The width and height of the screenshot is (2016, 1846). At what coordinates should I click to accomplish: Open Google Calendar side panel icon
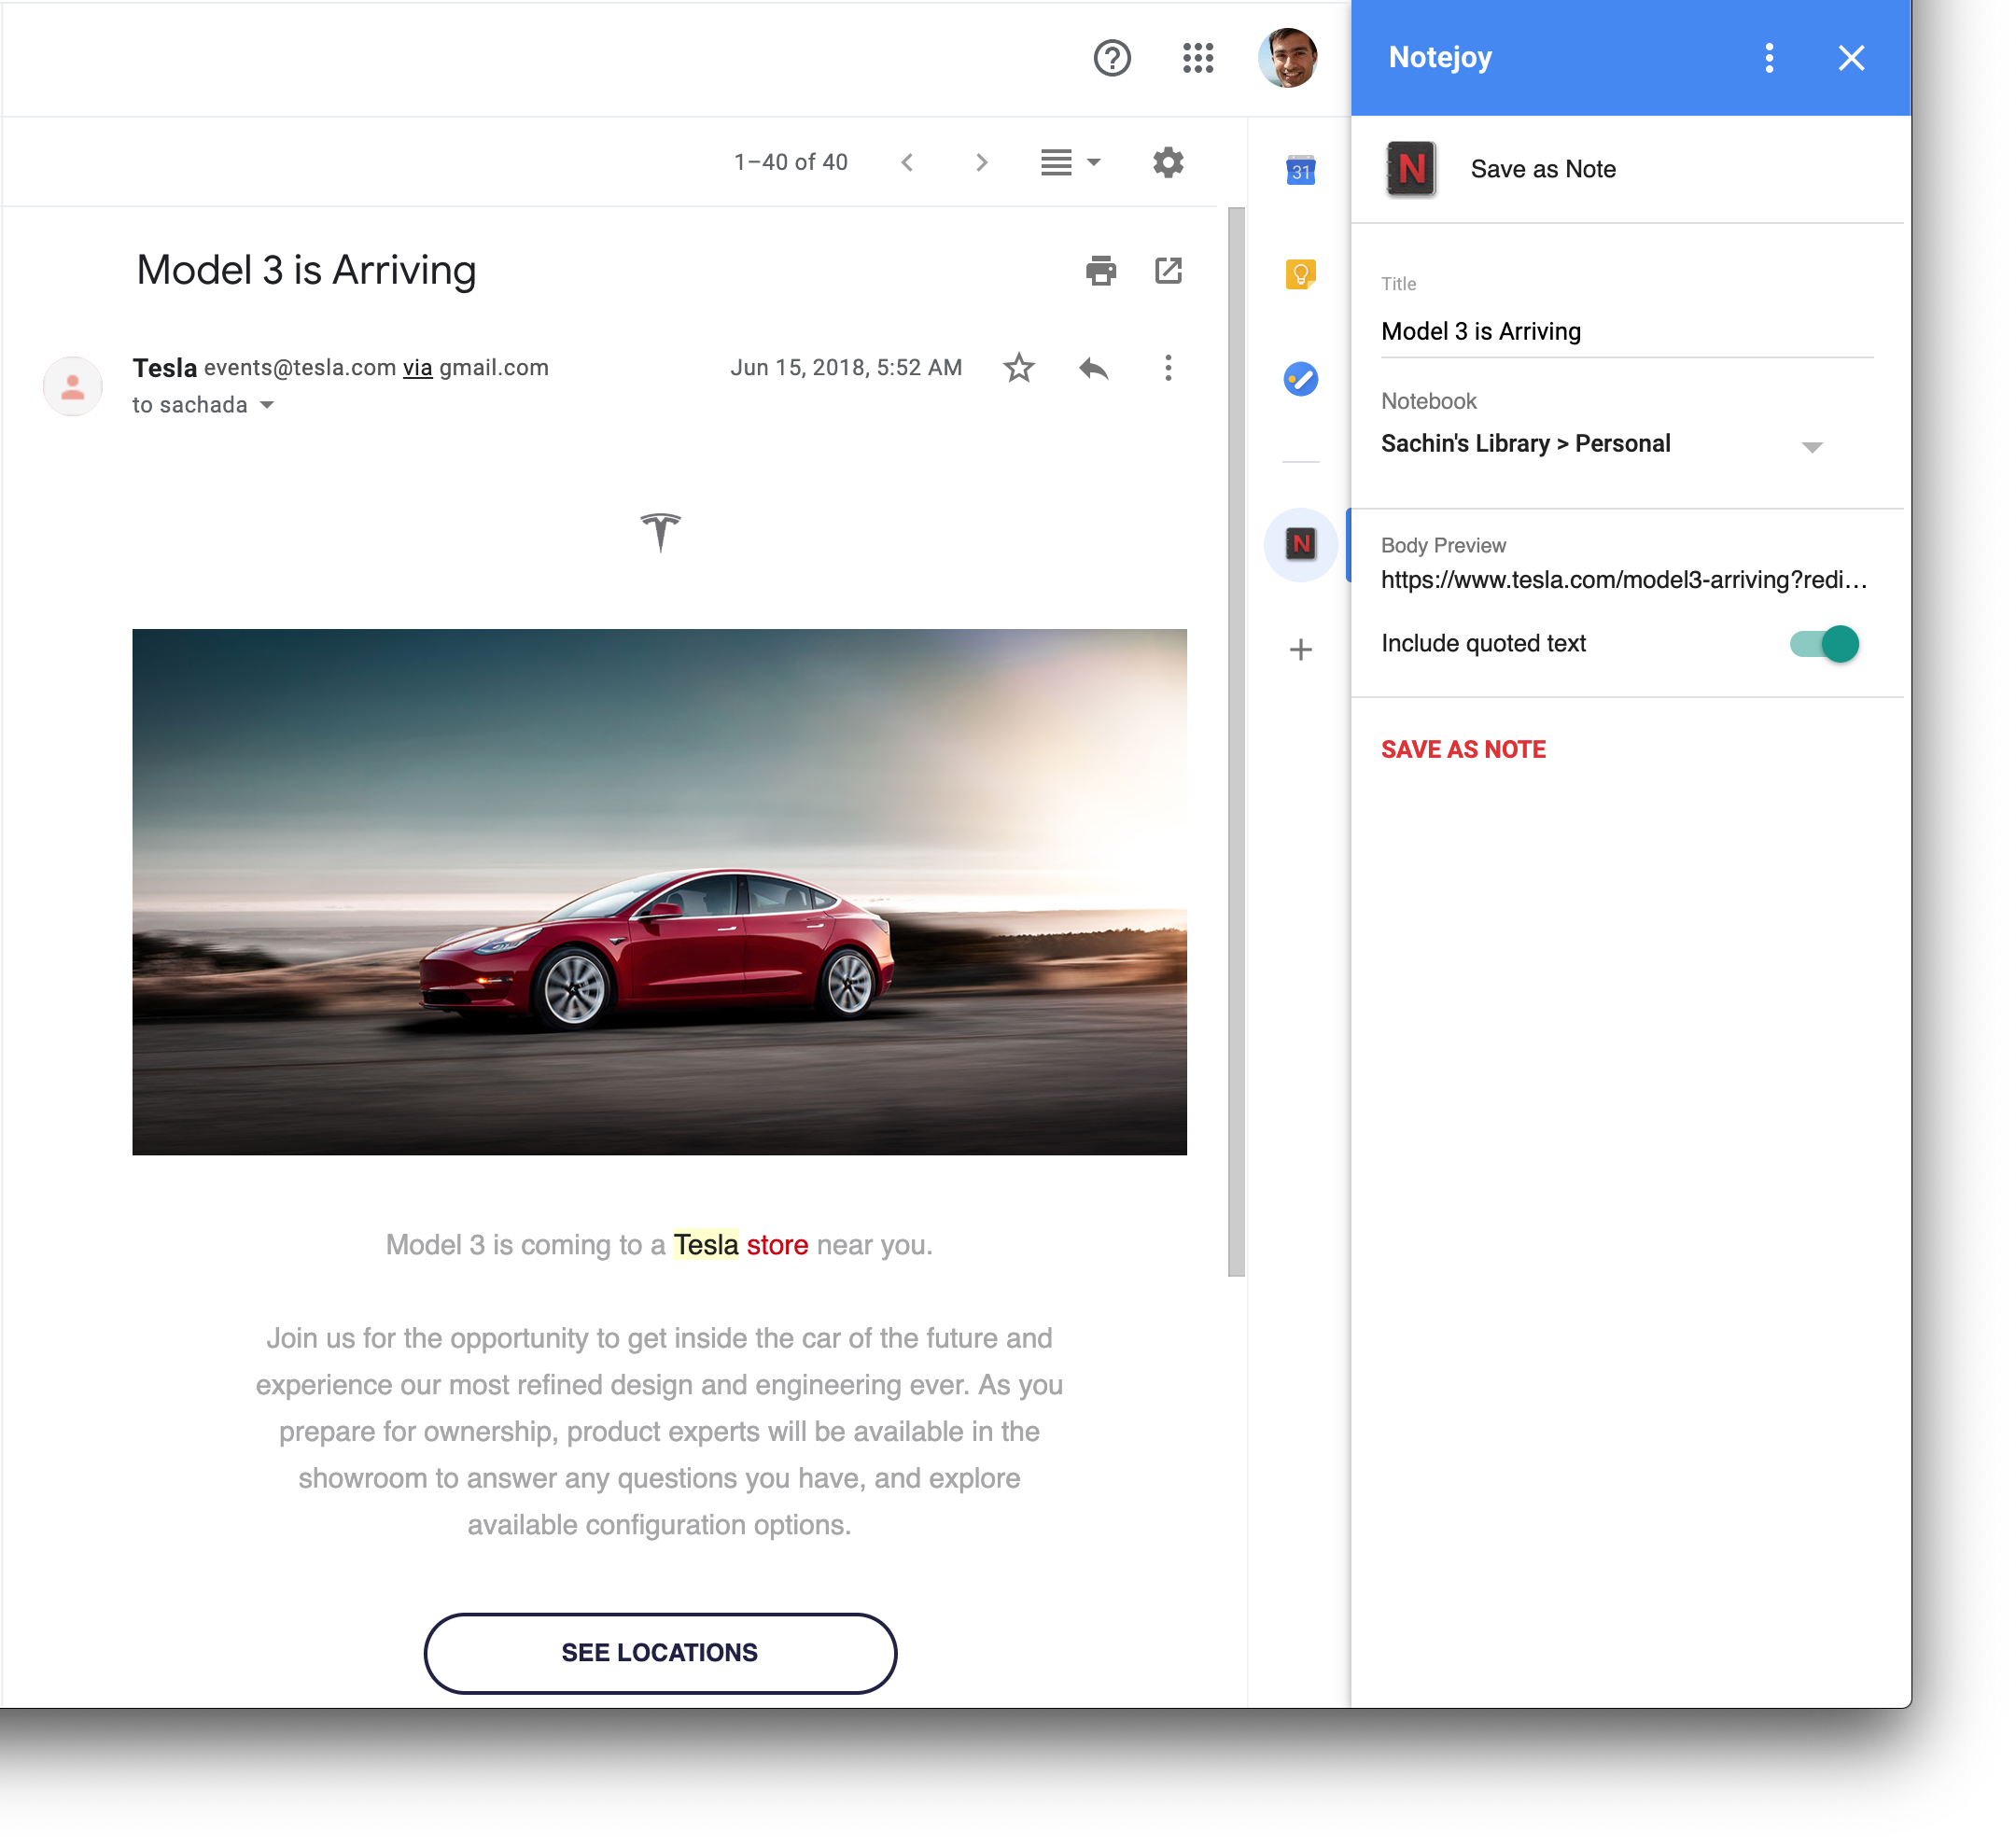click(1301, 170)
